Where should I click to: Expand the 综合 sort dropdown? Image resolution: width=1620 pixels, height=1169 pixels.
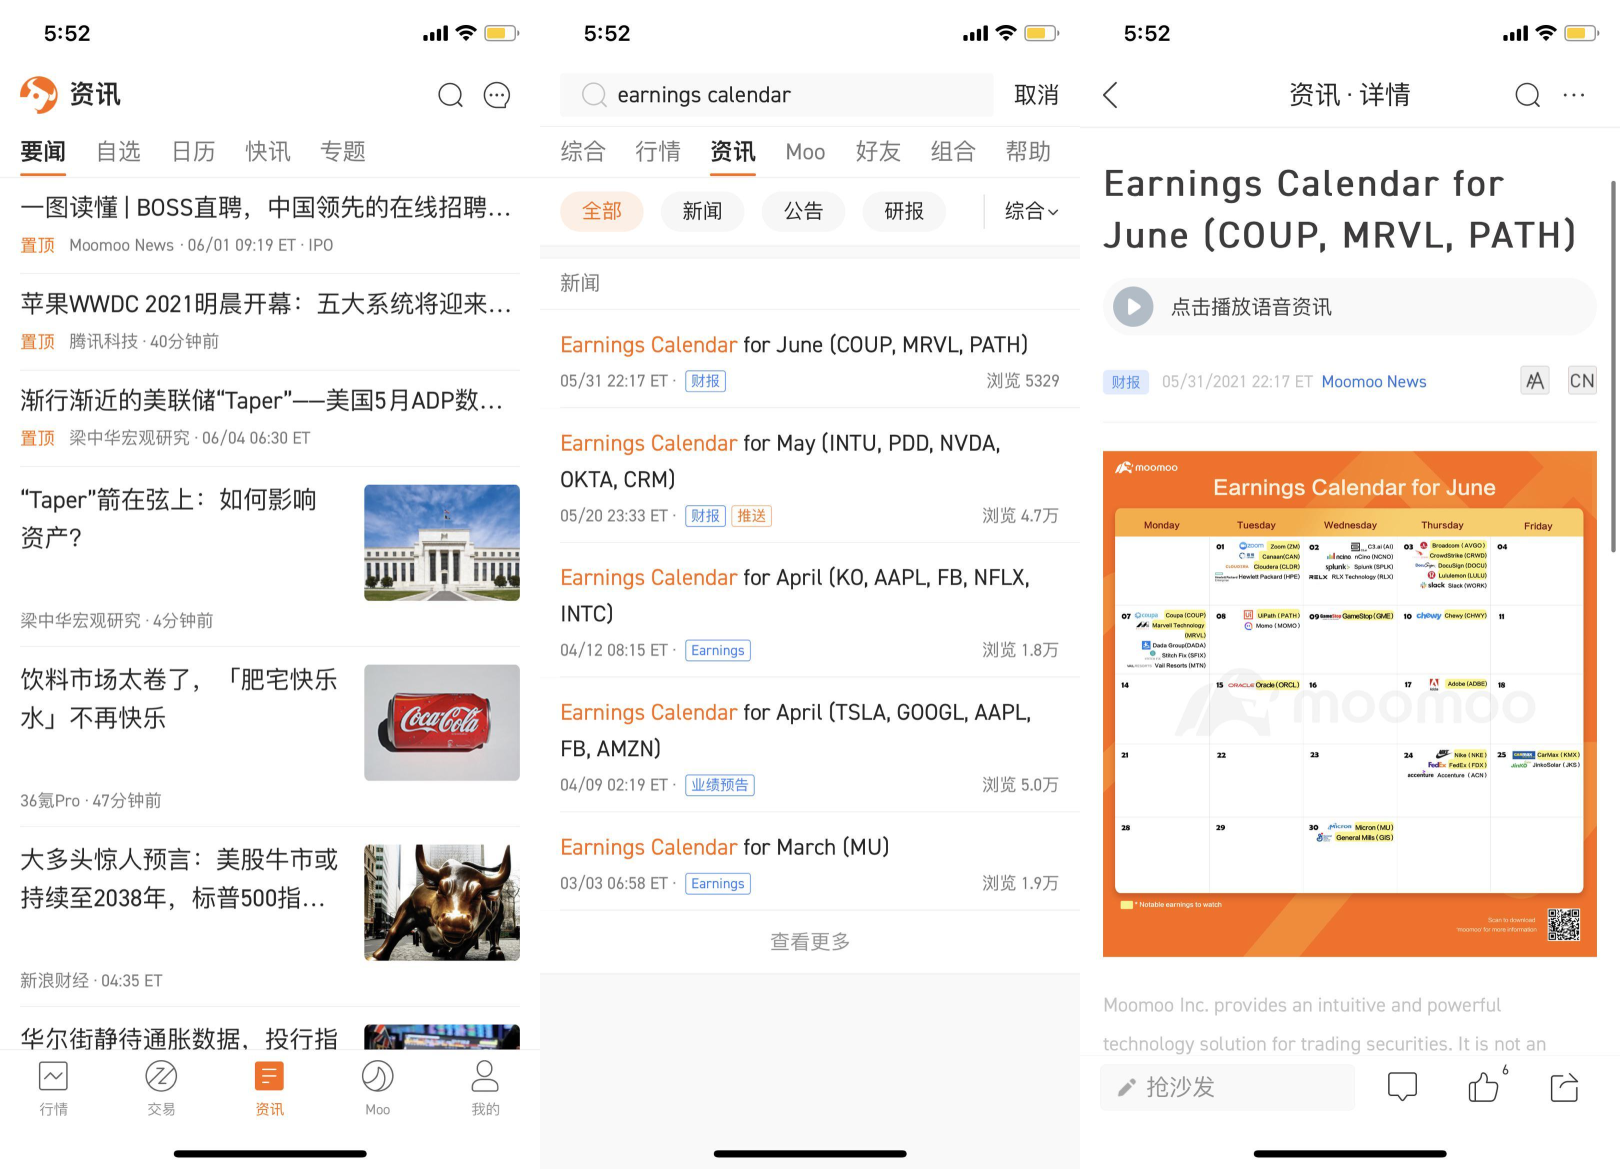(x=1031, y=211)
